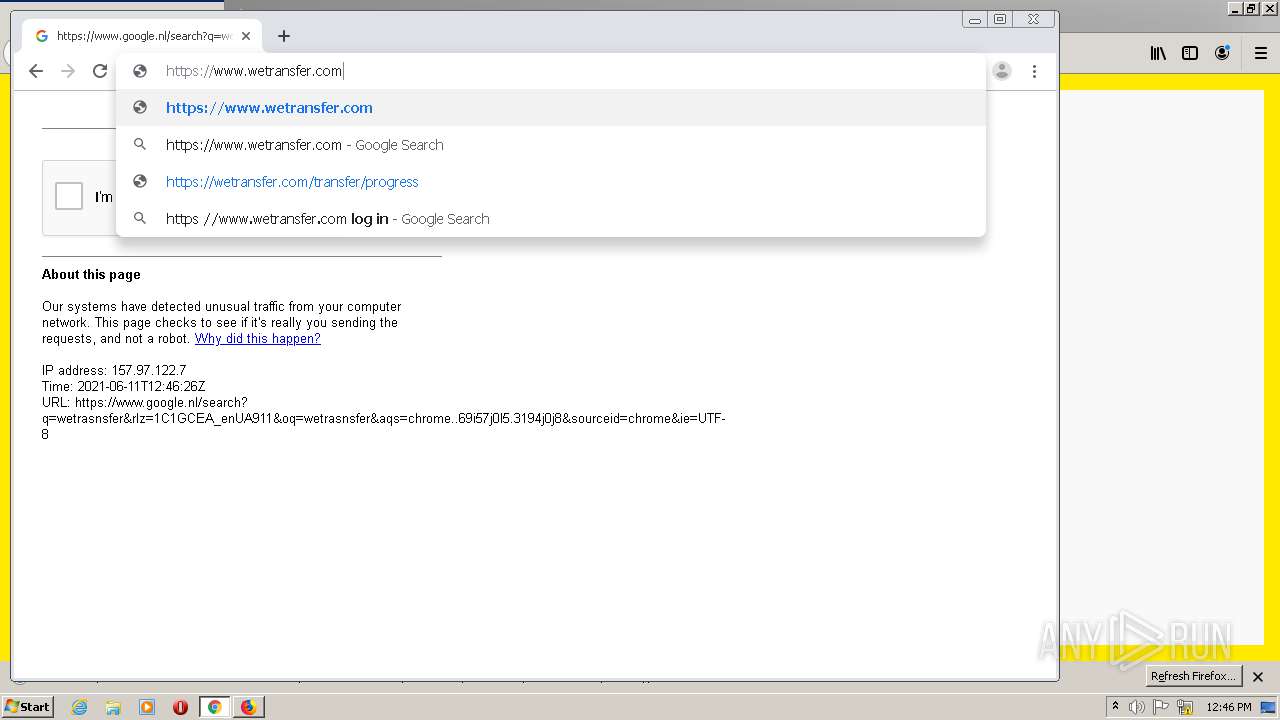1280x720 pixels.
Task: Select the 'About this page' heading
Action: (x=91, y=275)
